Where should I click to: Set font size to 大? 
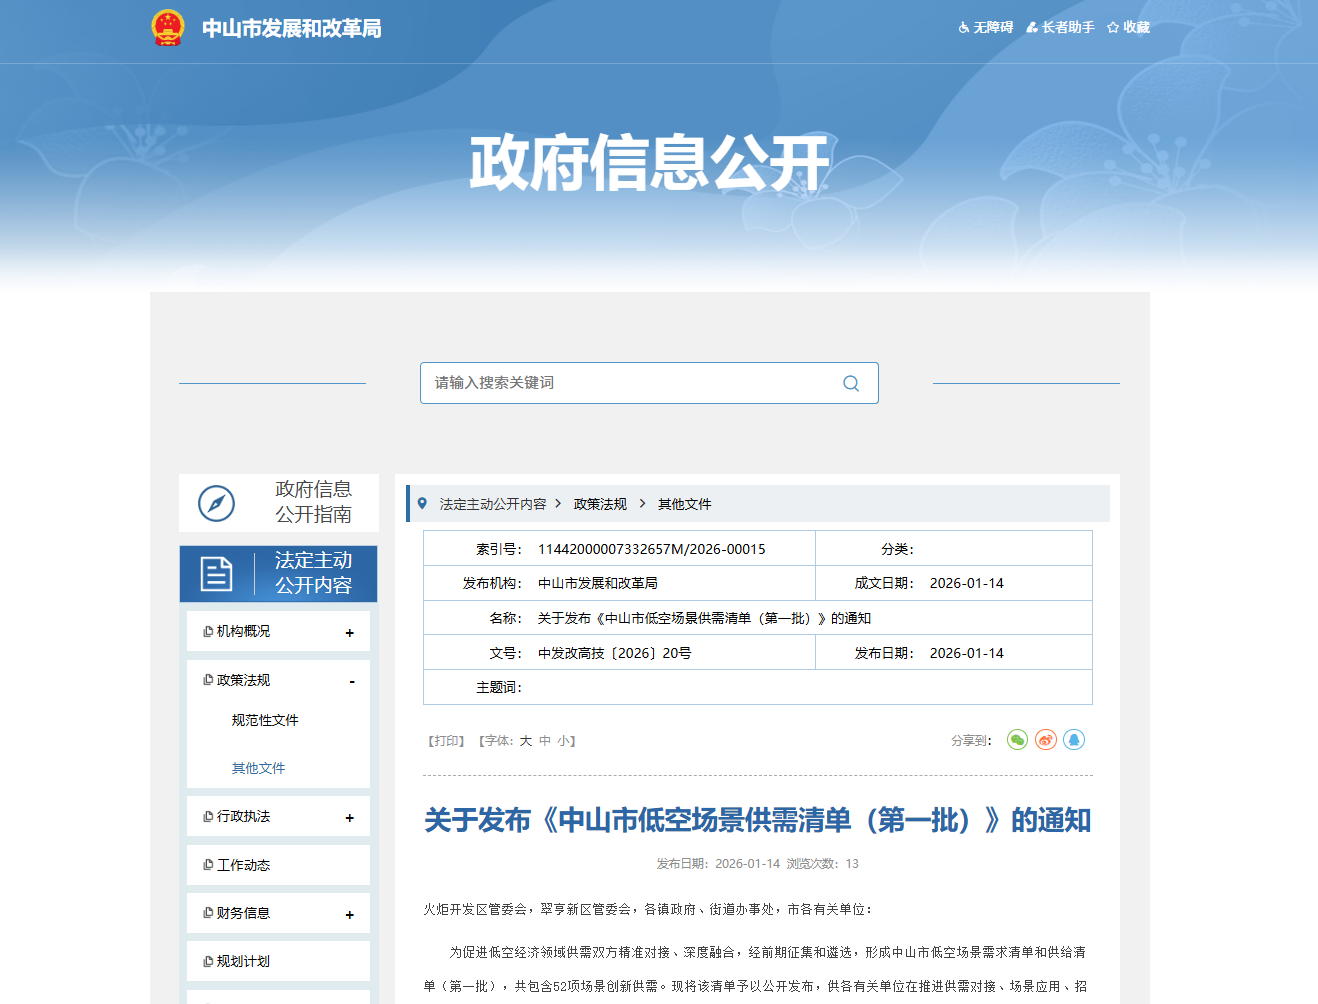[525, 741]
